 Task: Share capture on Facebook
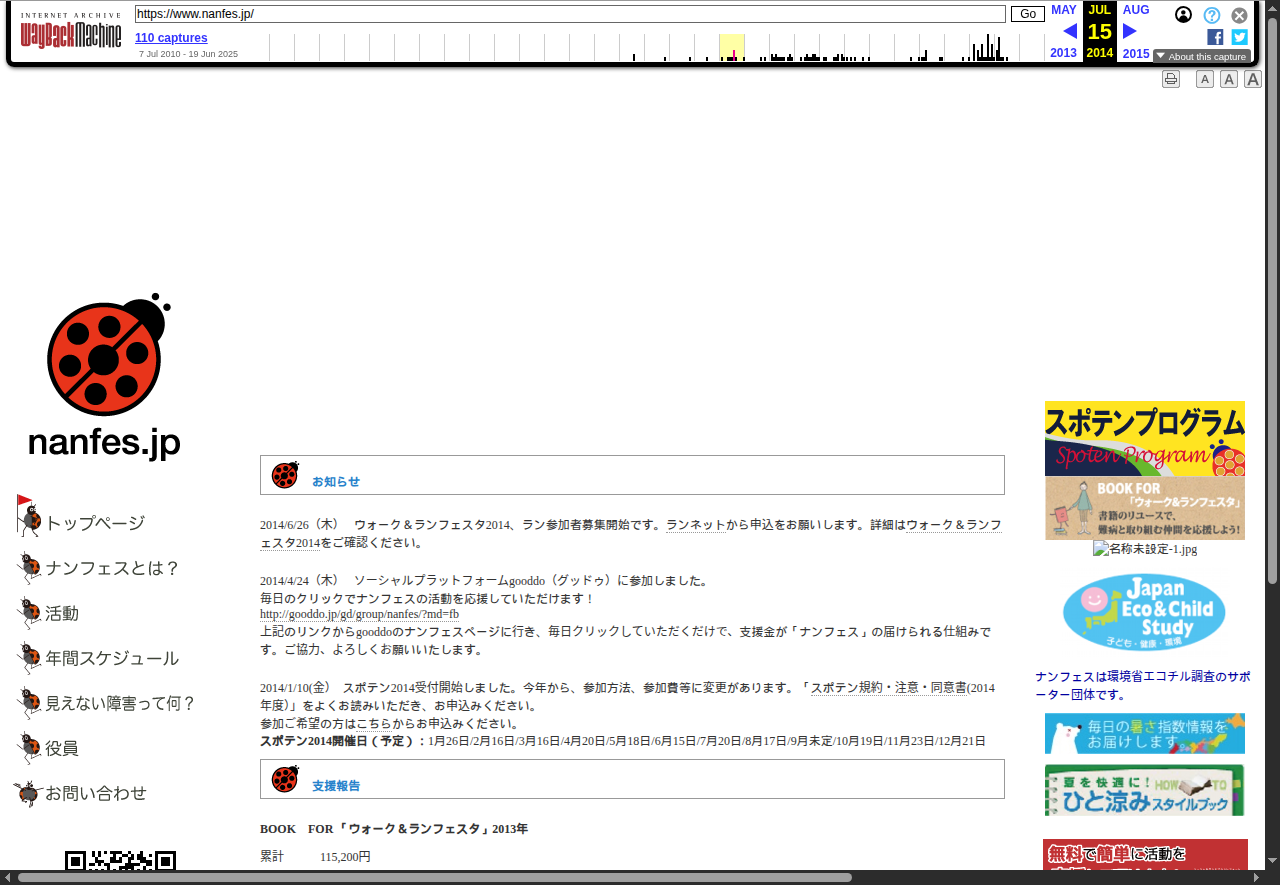point(1215,37)
